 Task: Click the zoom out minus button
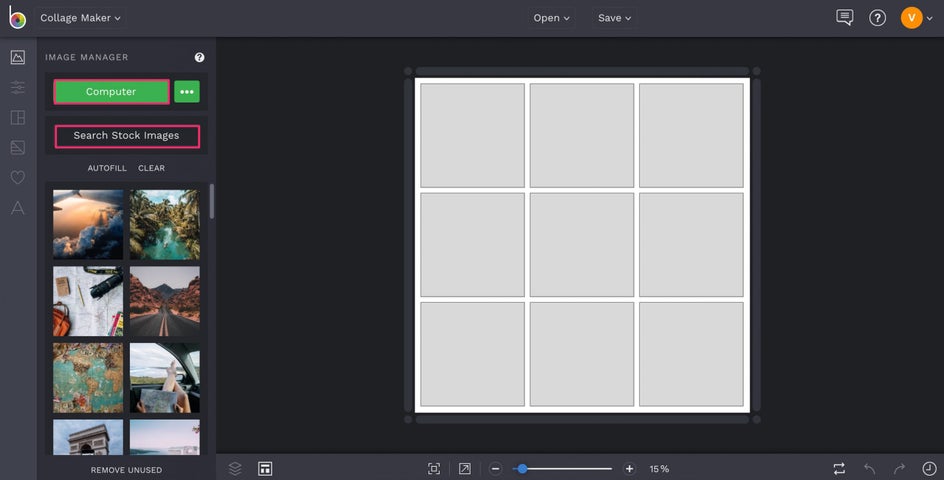click(495, 469)
